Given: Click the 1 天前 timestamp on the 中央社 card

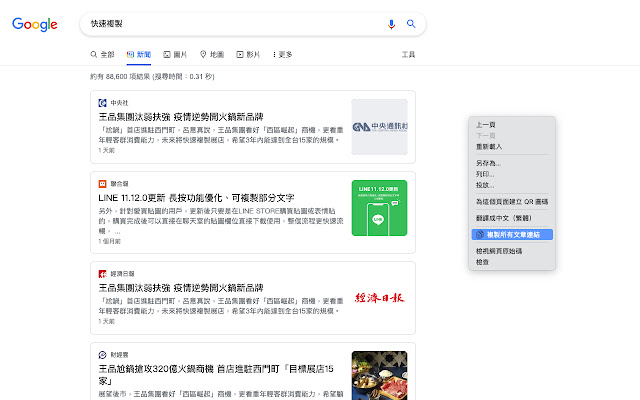Looking at the screenshot, I should pyautogui.click(x=107, y=151).
